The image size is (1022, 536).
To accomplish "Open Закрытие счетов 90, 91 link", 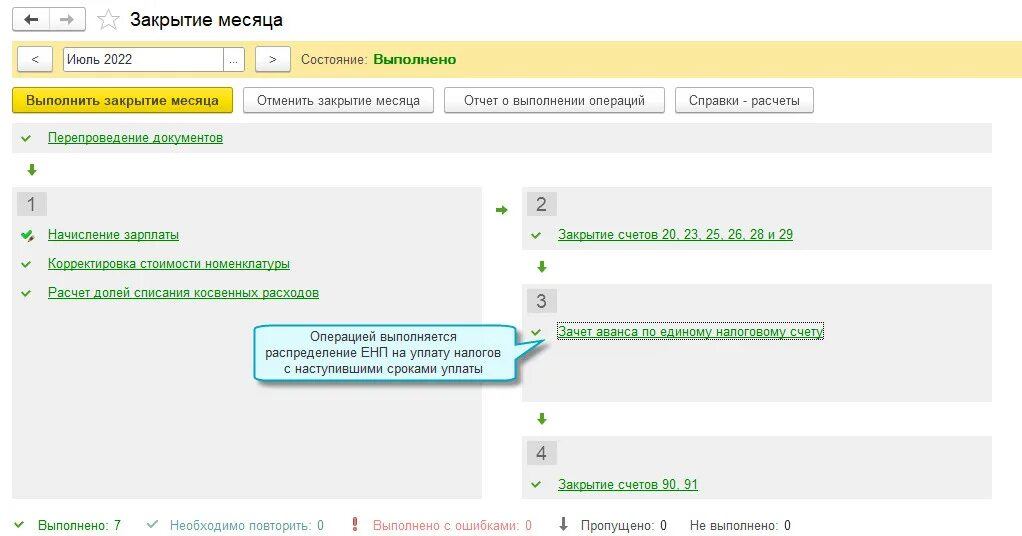I will pos(628,484).
